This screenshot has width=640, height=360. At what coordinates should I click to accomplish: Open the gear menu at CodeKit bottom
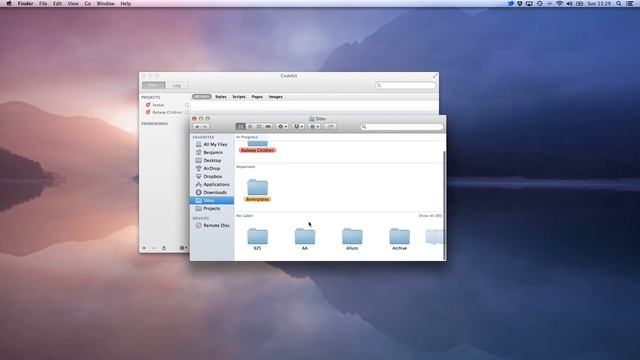tap(183, 248)
